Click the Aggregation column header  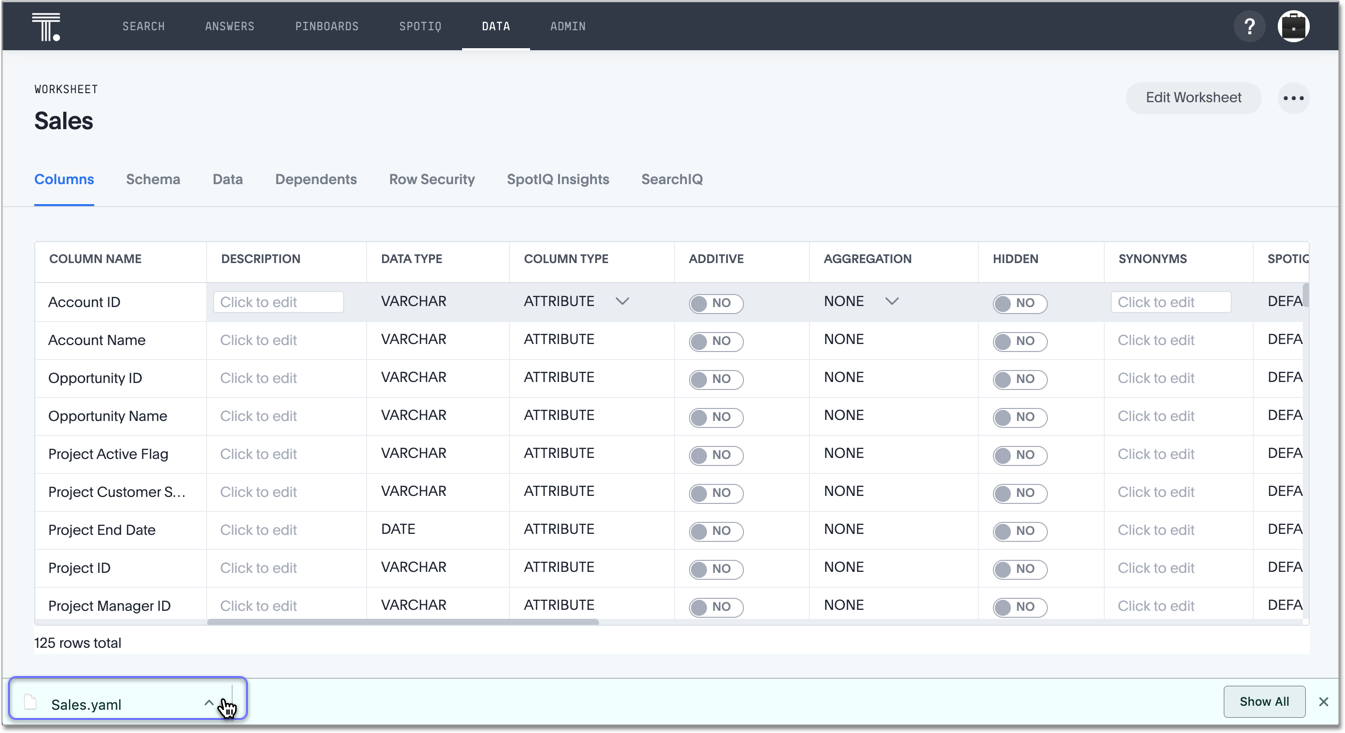[868, 259]
